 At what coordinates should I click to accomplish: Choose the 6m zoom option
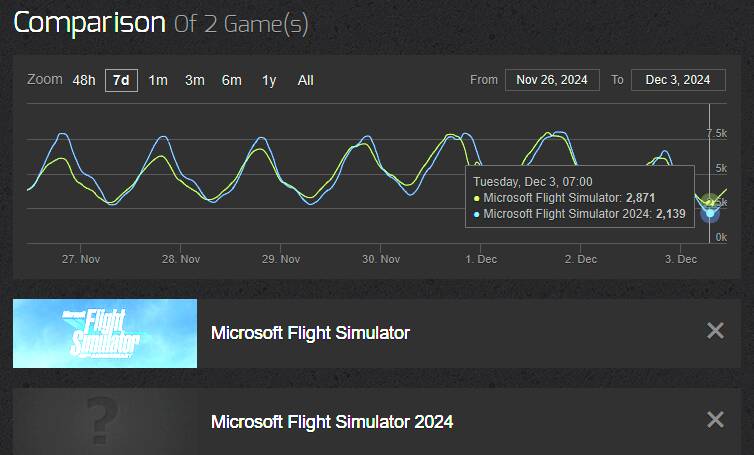point(231,80)
